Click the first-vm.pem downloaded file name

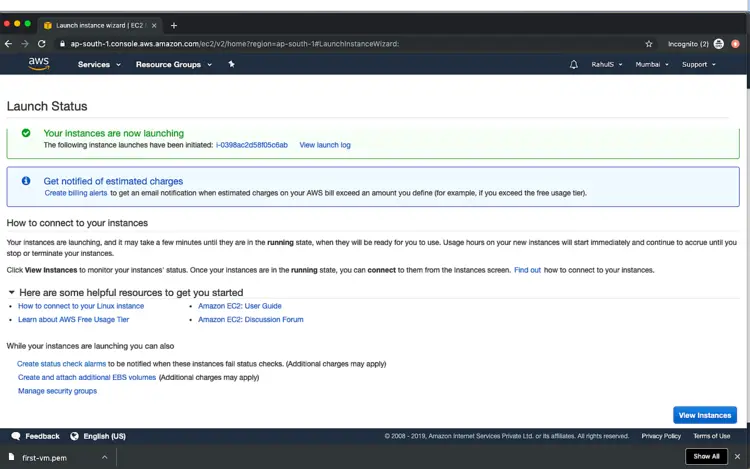click(x=44, y=458)
